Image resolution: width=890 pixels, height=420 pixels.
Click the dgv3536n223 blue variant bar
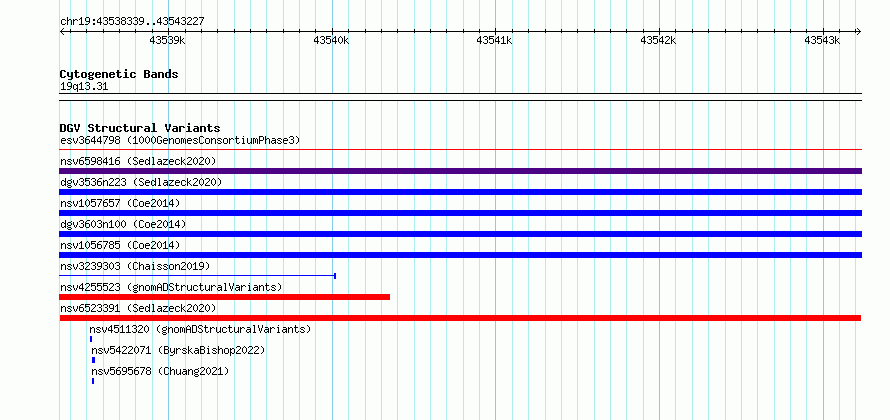click(460, 192)
